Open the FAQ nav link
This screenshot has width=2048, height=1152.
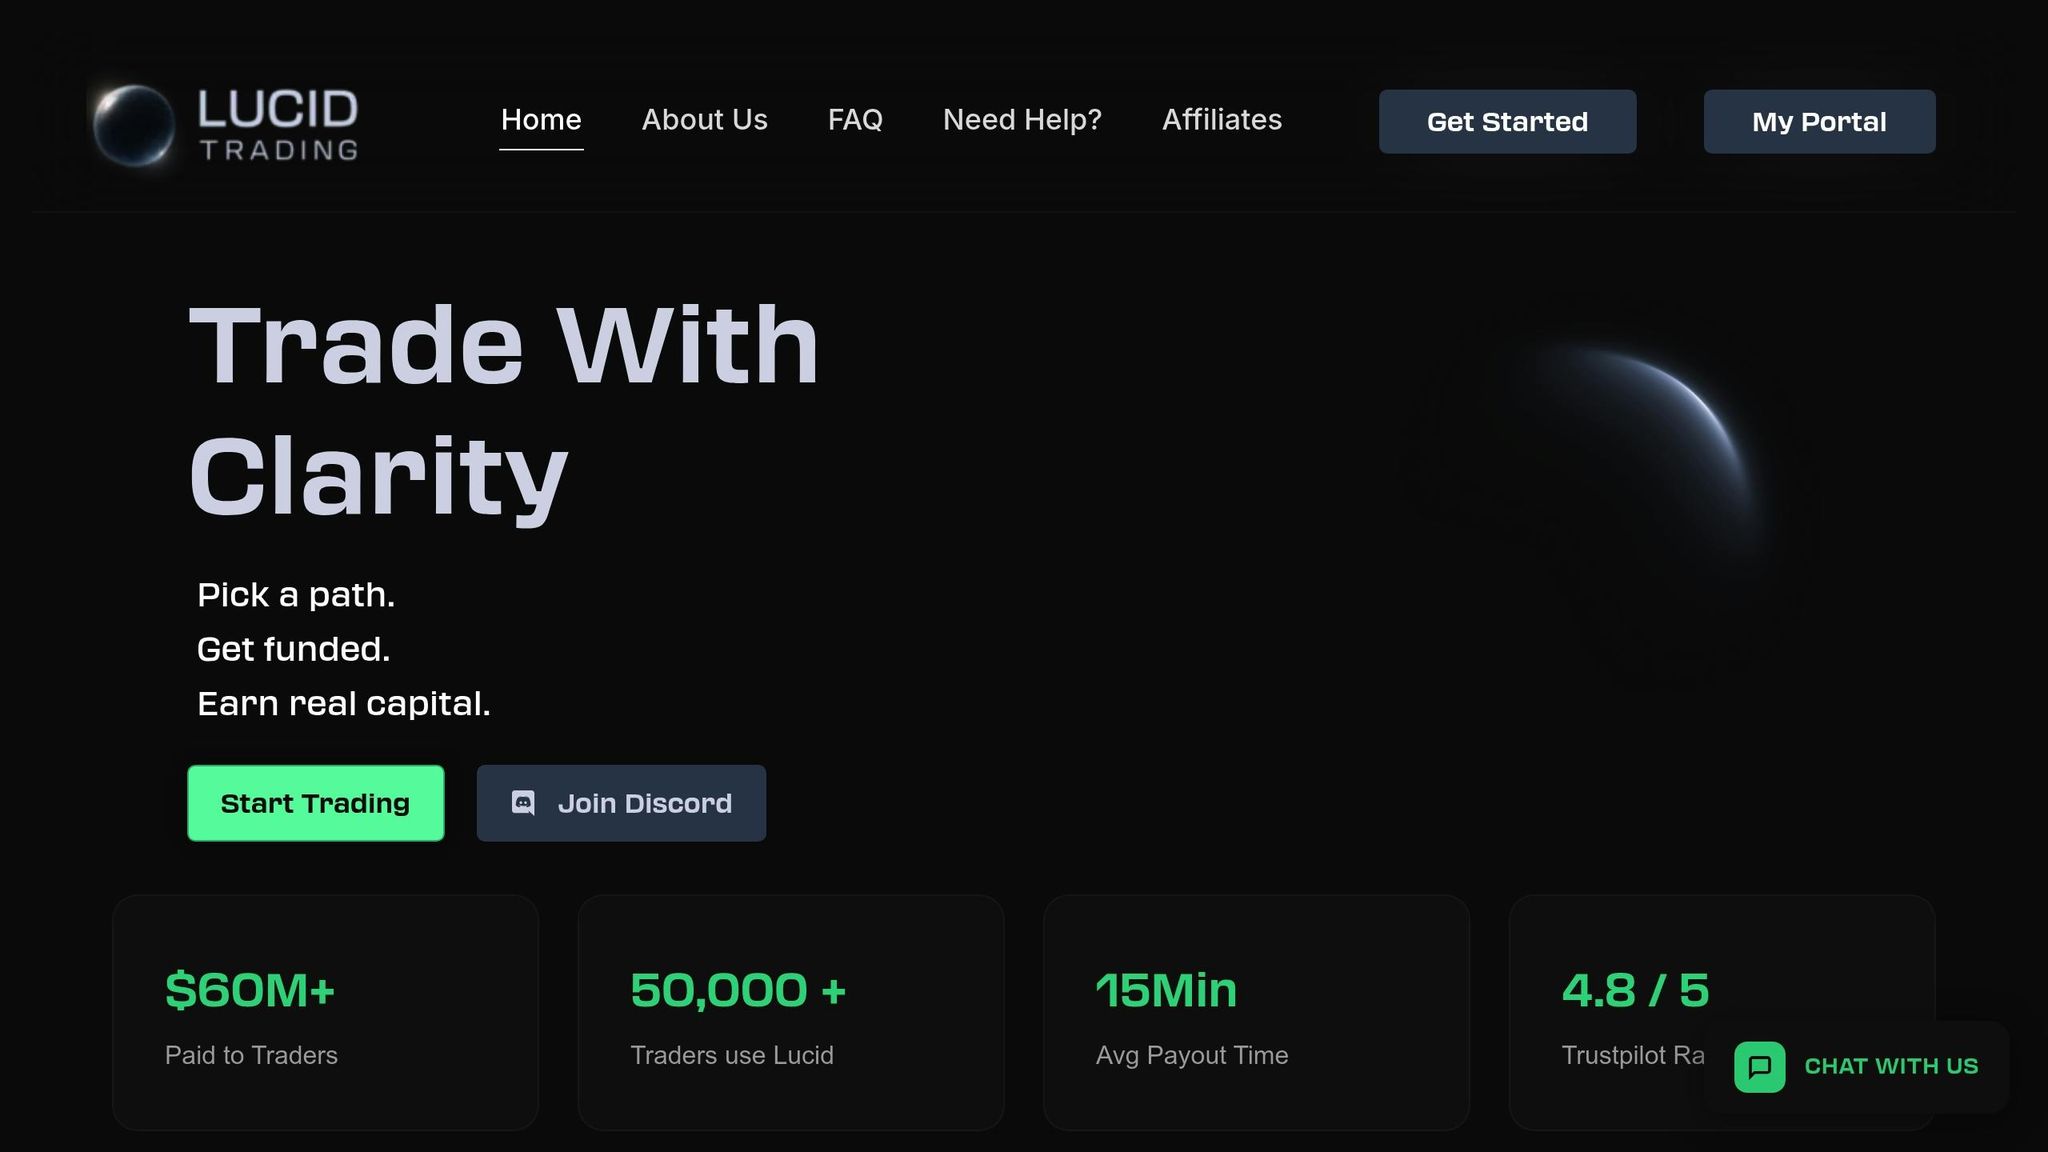(855, 120)
